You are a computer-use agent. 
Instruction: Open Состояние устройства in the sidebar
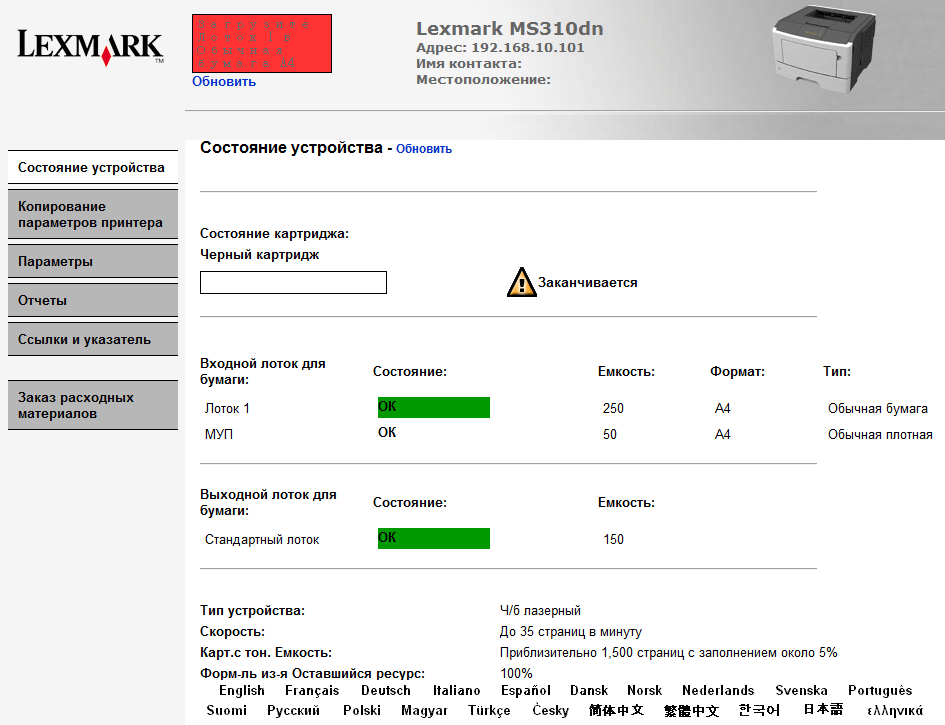[x=93, y=167]
